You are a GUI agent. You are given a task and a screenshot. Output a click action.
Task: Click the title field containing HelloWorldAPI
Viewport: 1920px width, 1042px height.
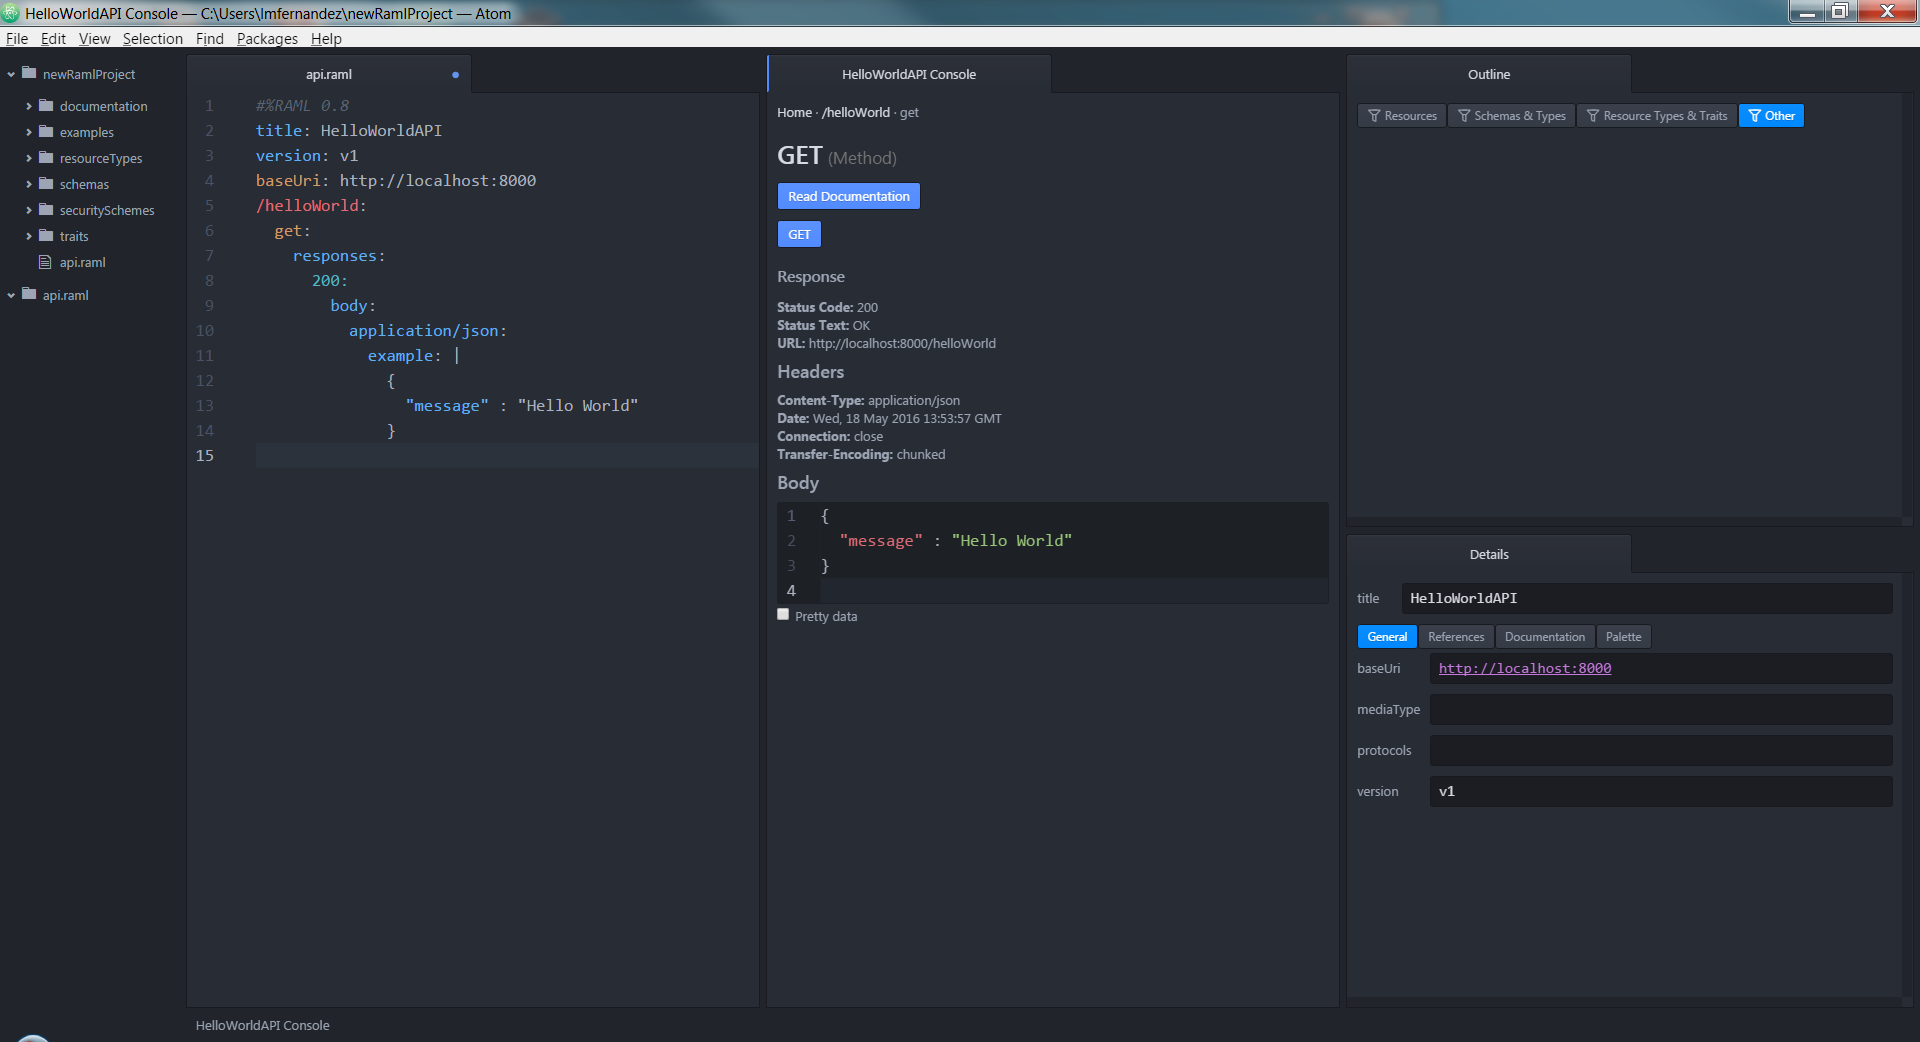tap(1646, 598)
